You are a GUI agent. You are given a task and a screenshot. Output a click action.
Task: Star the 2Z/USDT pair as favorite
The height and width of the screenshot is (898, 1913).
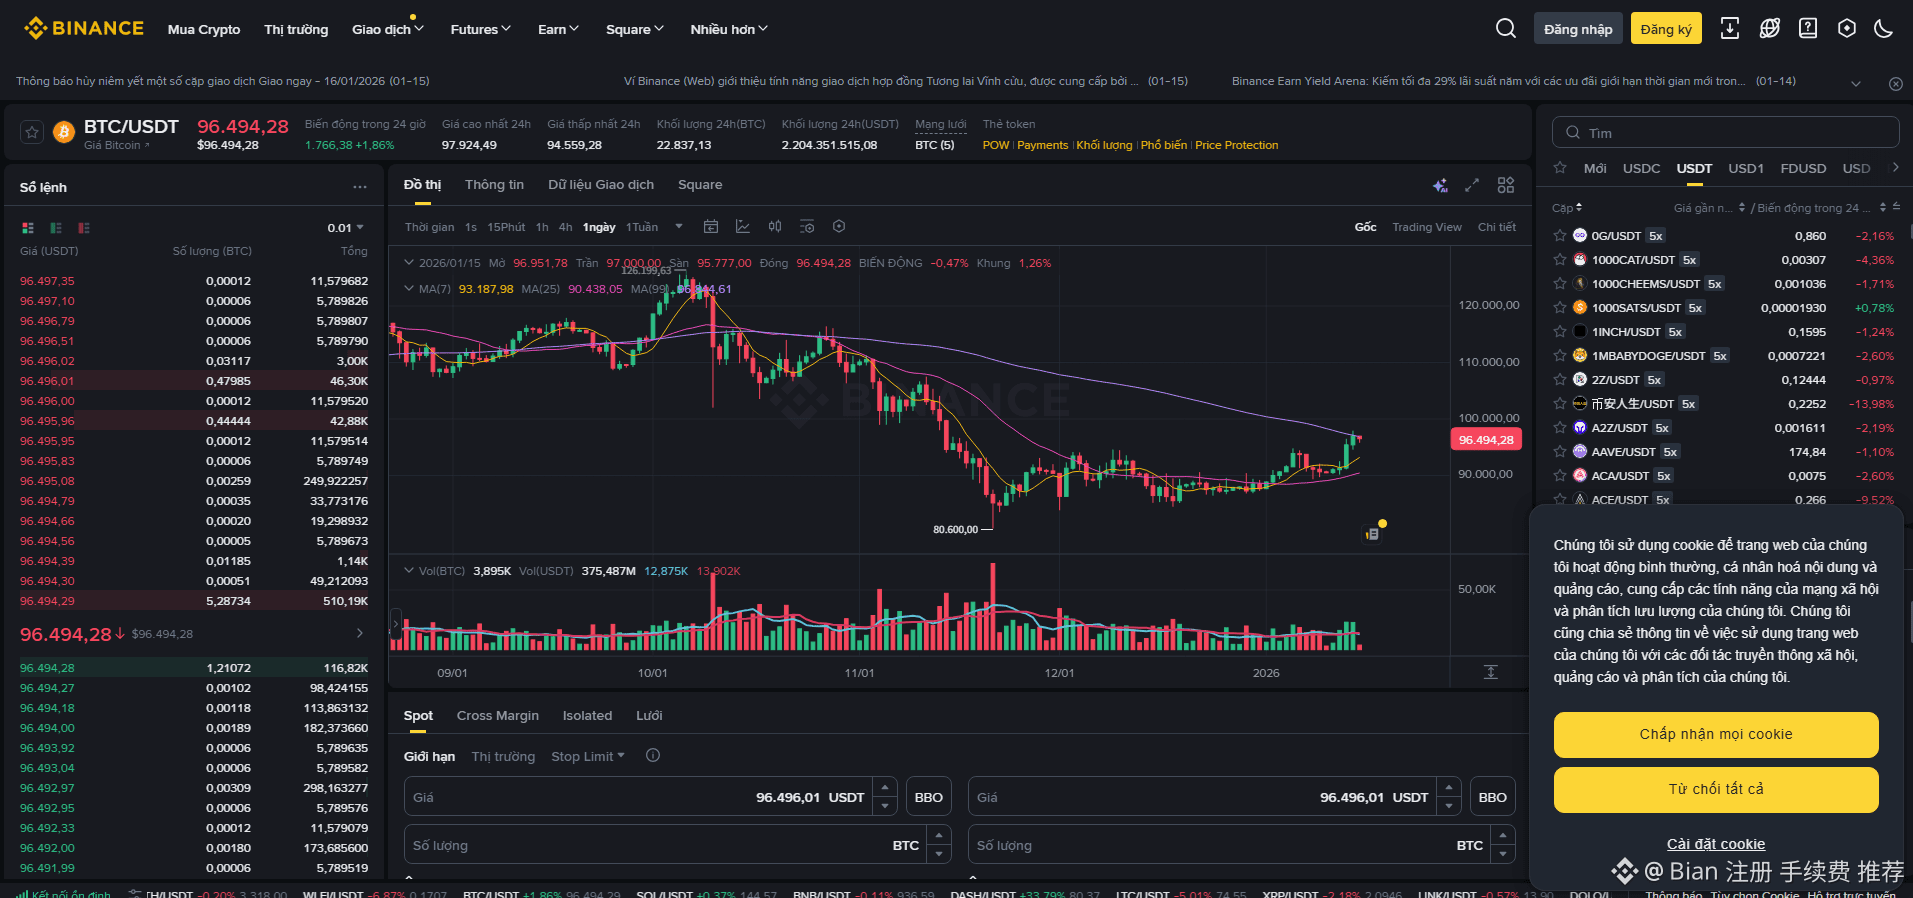tap(1560, 380)
